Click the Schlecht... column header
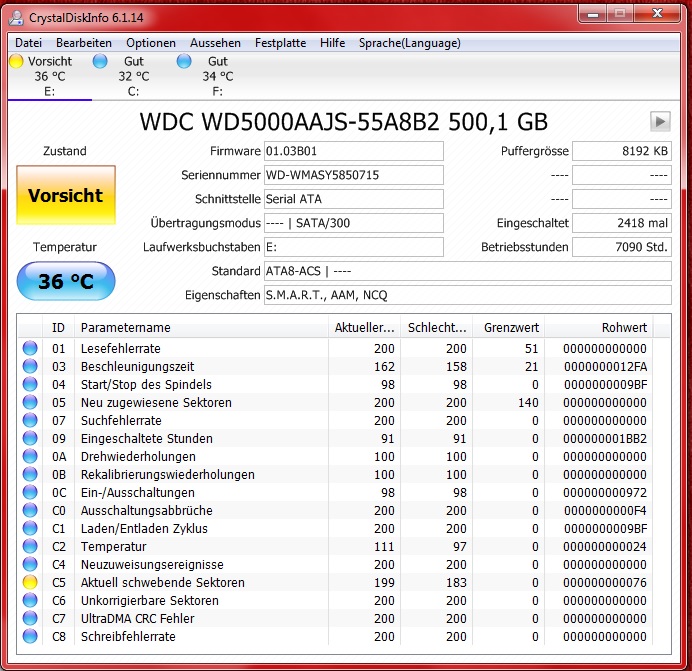The width and height of the screenshot is (692, 671). click(x=436, y=328)
